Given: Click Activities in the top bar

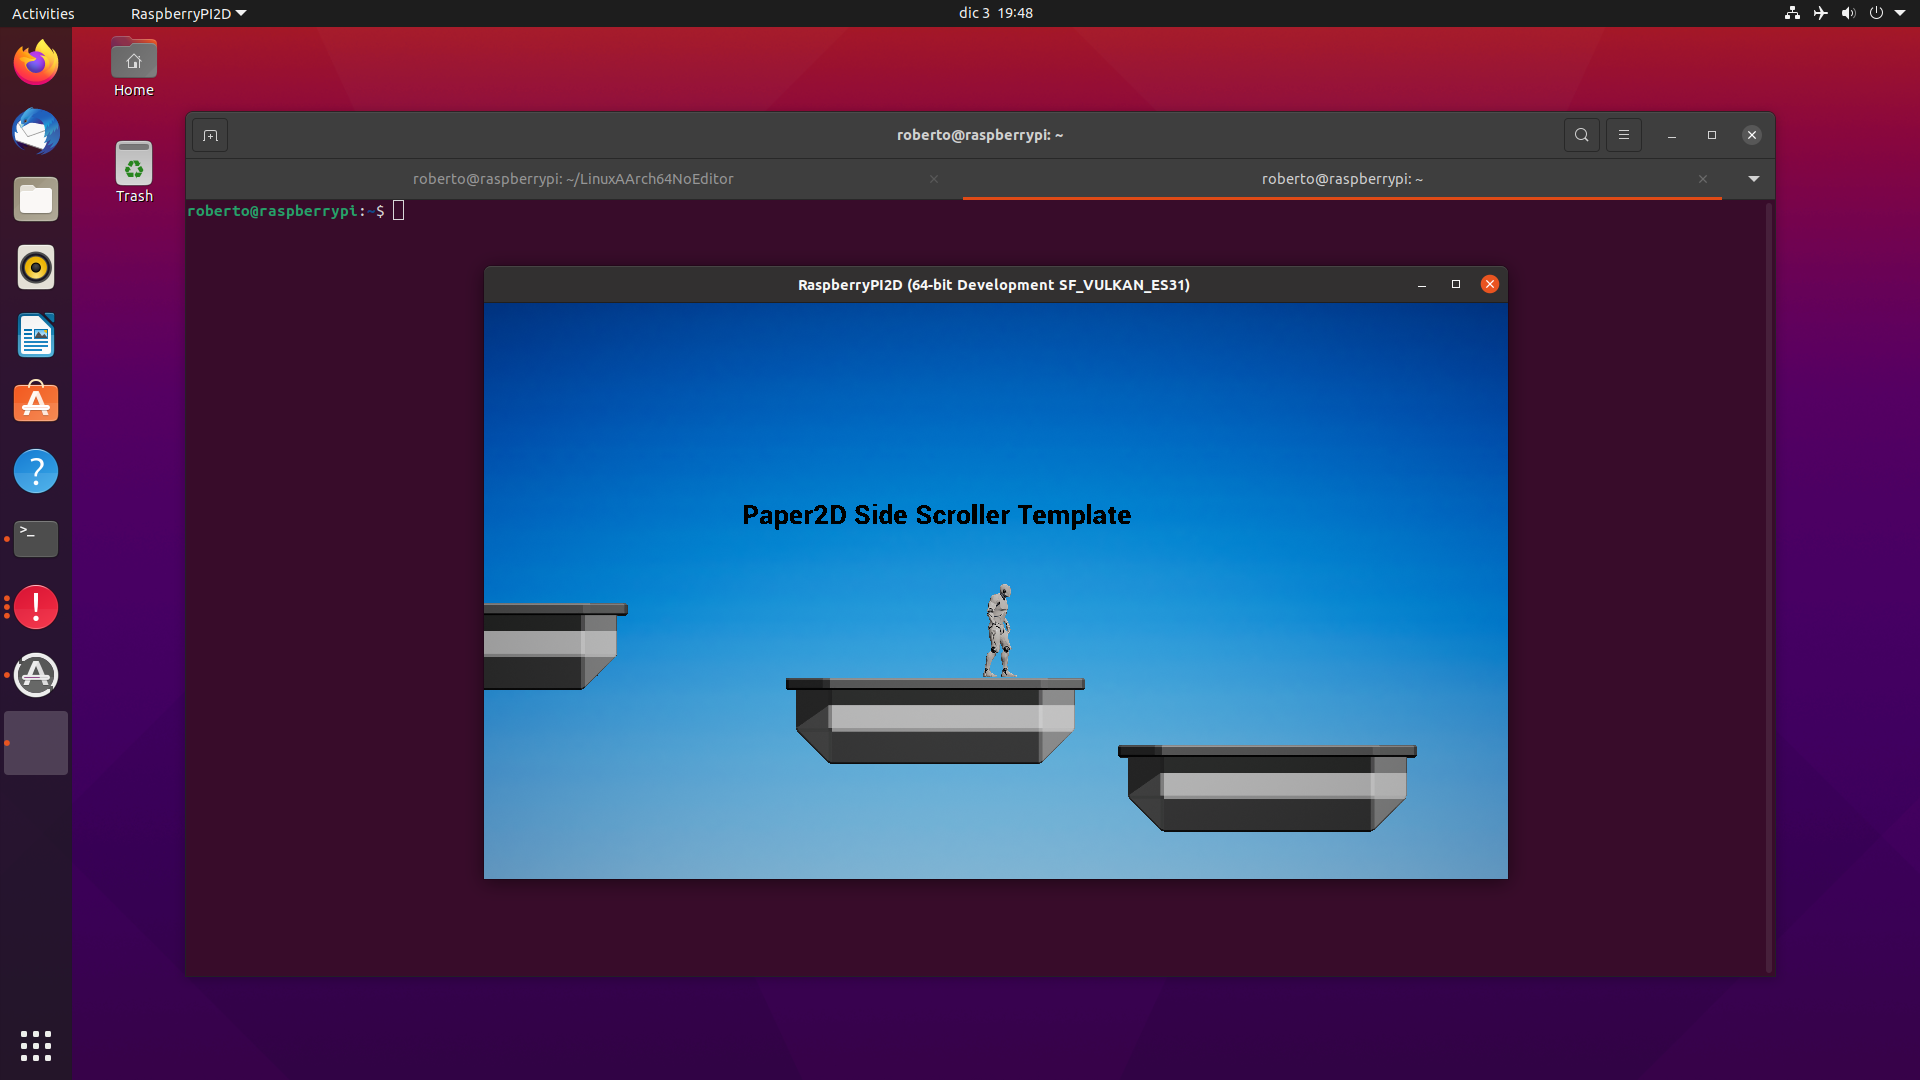Looking at the screenshot, I should point(43,13).
